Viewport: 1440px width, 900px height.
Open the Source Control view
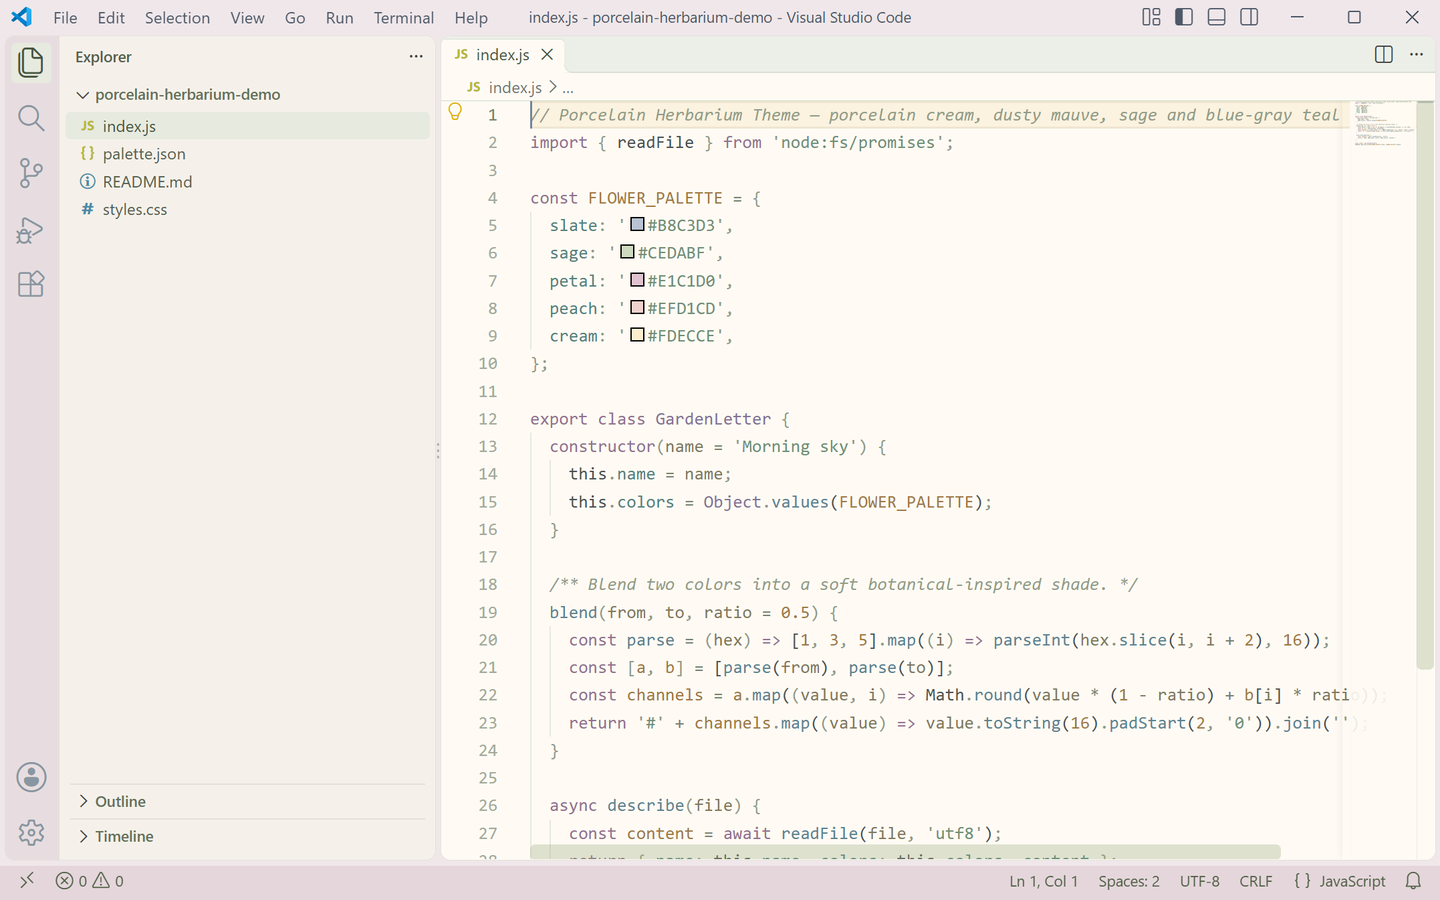[x=31, y=173]
